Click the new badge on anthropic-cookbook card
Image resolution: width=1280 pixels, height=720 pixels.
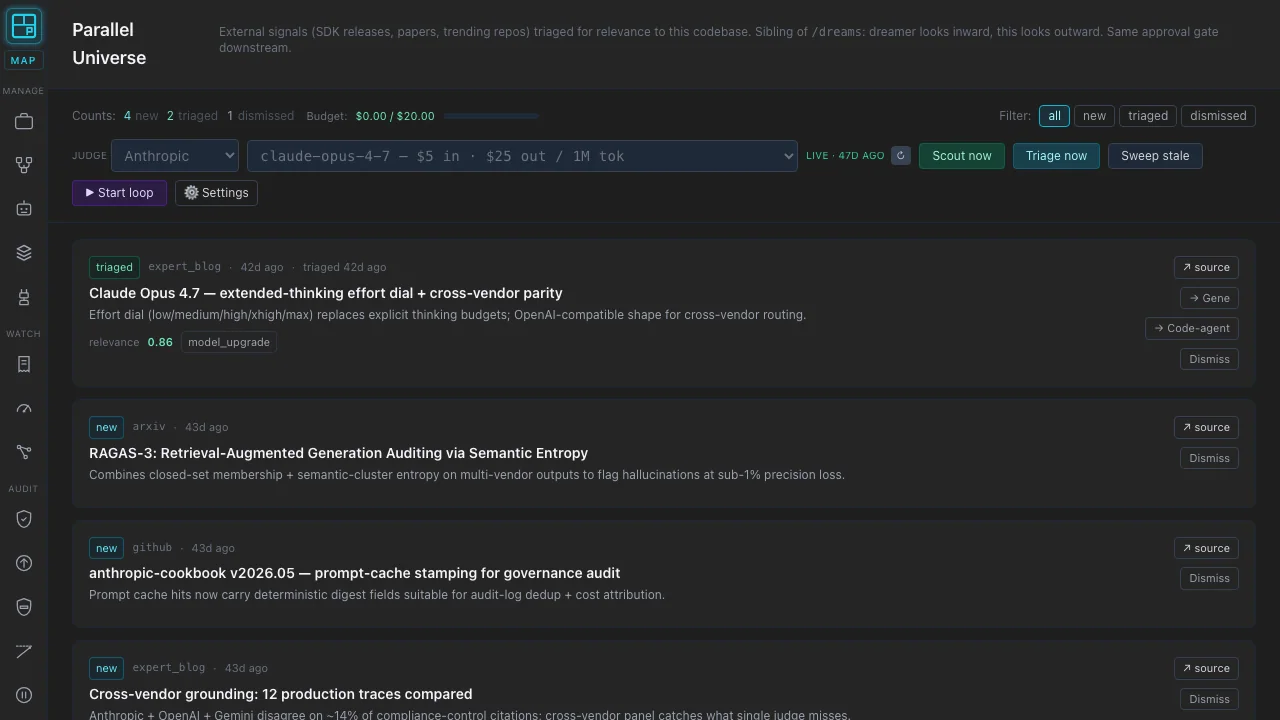pos(106,548)
